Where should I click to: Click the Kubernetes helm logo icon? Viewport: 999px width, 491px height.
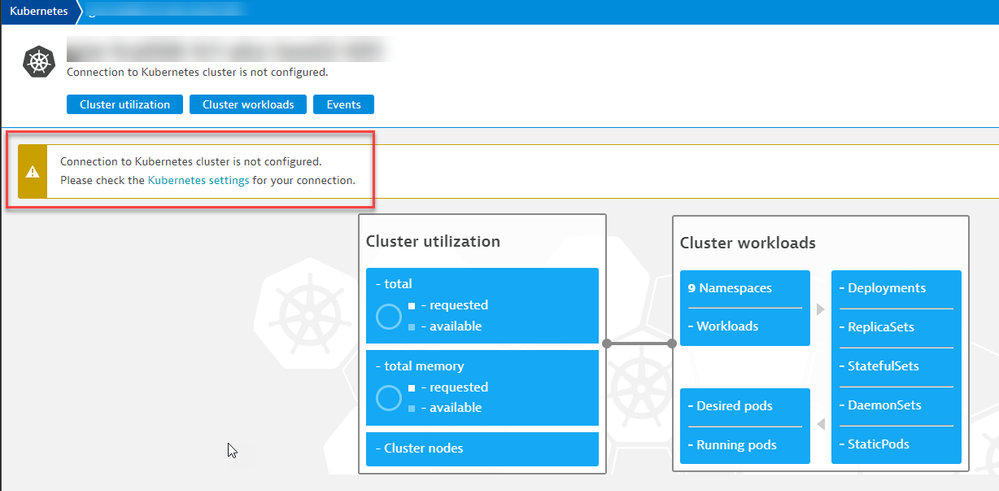point(40,62)
